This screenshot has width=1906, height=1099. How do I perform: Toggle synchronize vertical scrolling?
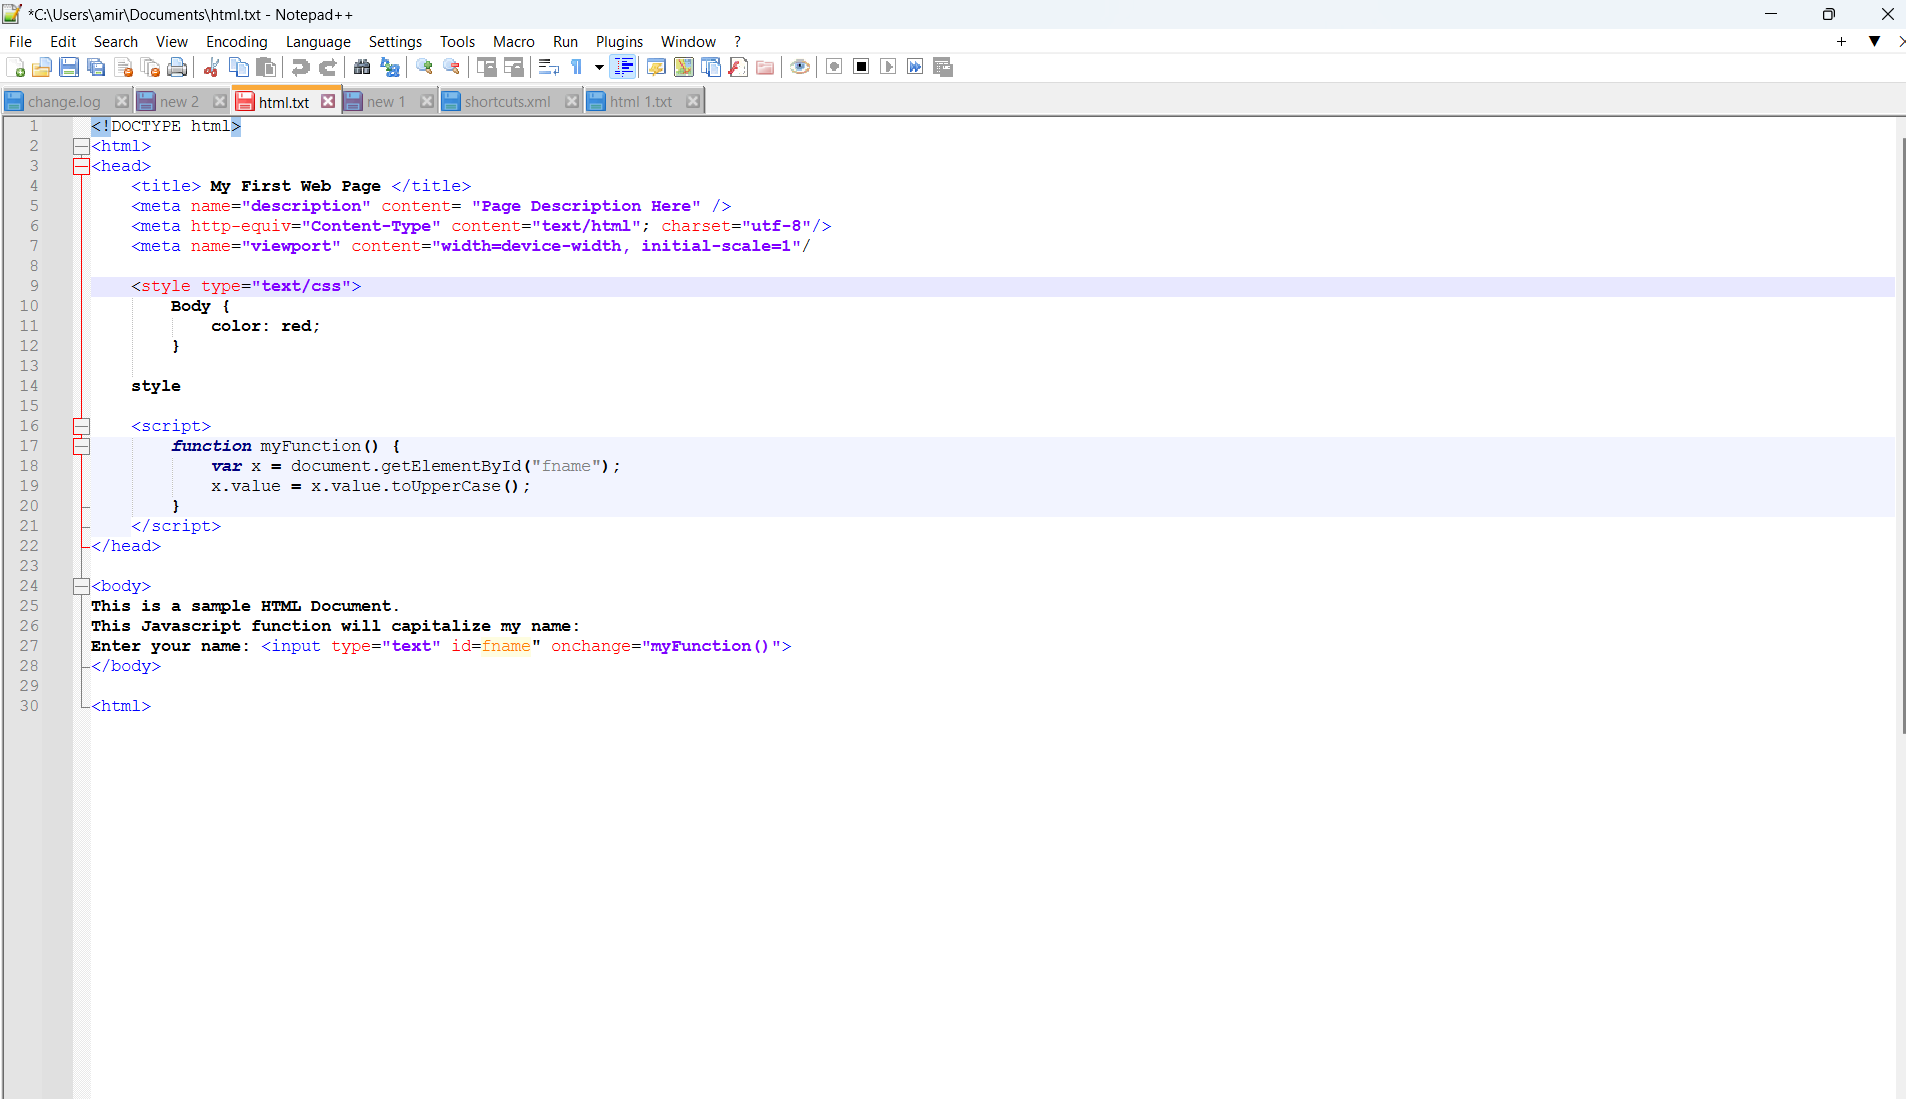point(486,67)
